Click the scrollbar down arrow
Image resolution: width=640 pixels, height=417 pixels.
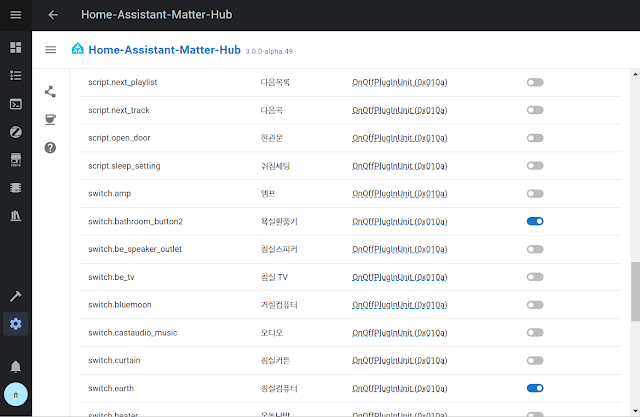point(635,411)
